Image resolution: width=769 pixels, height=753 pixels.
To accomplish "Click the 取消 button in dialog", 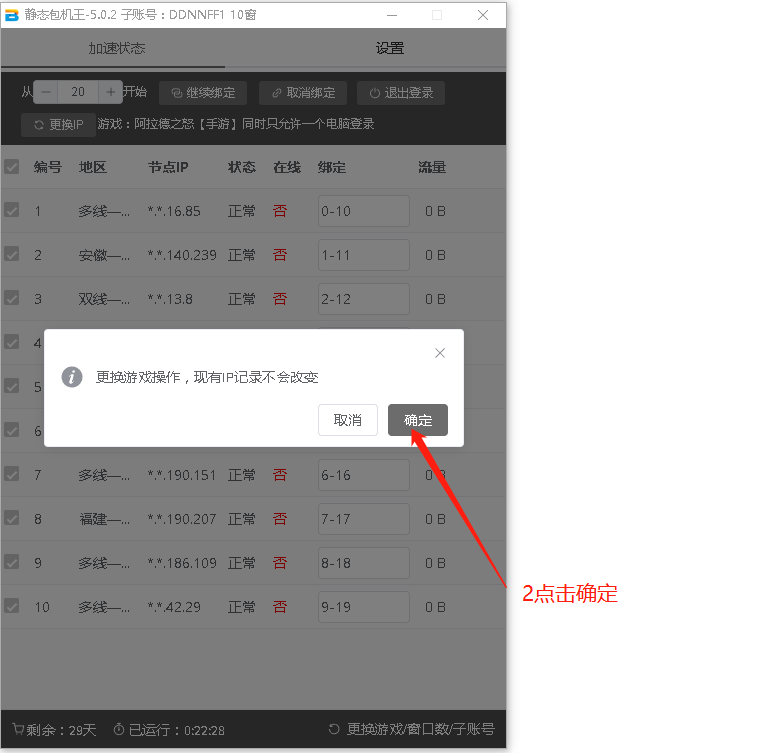I will (347, 420).
